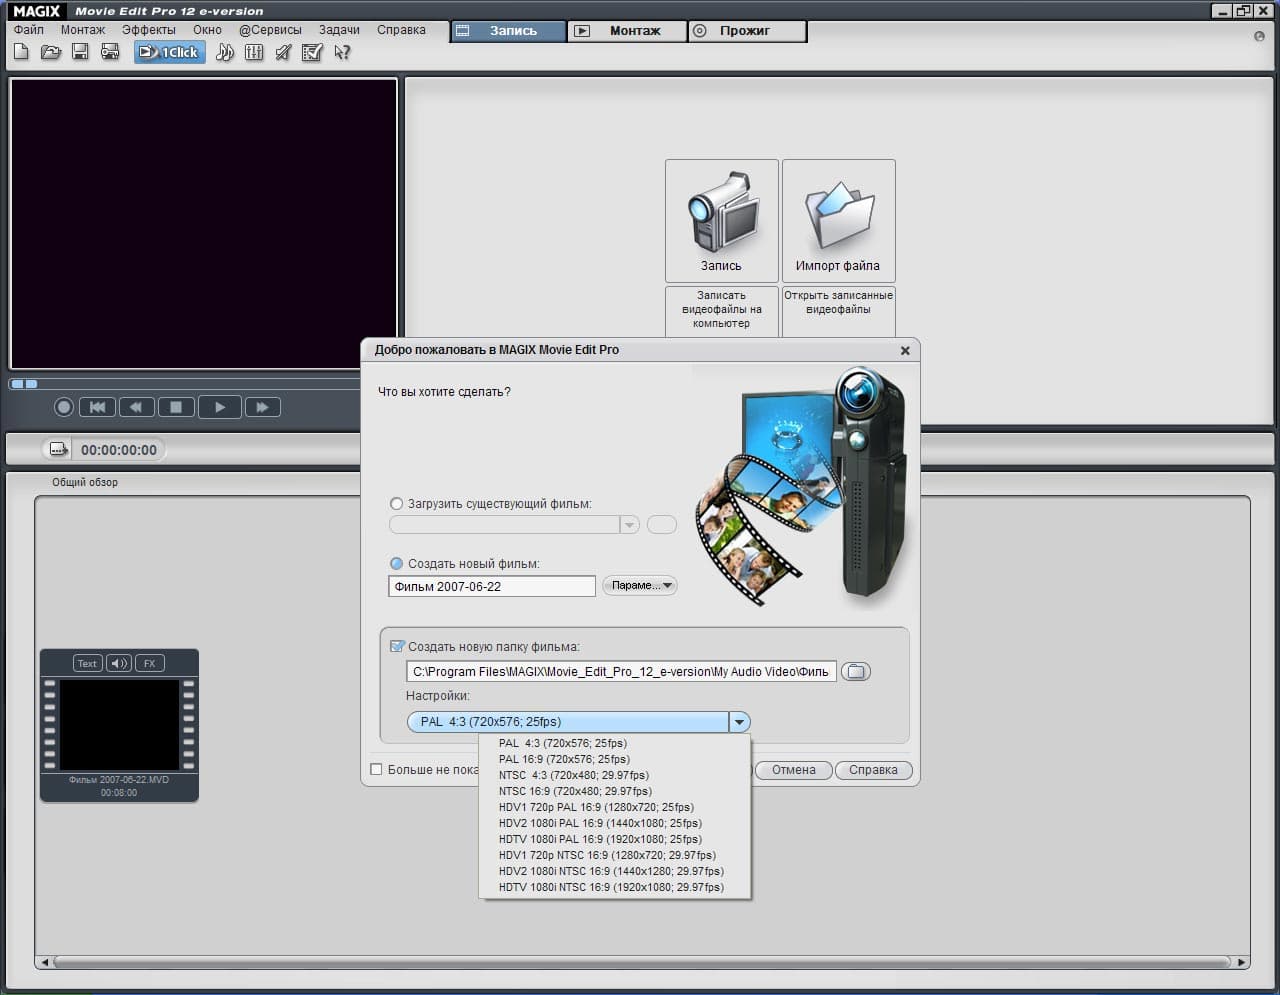
Task: Select NTSC 4:3 (720x480) option
Action: [573, 775]
